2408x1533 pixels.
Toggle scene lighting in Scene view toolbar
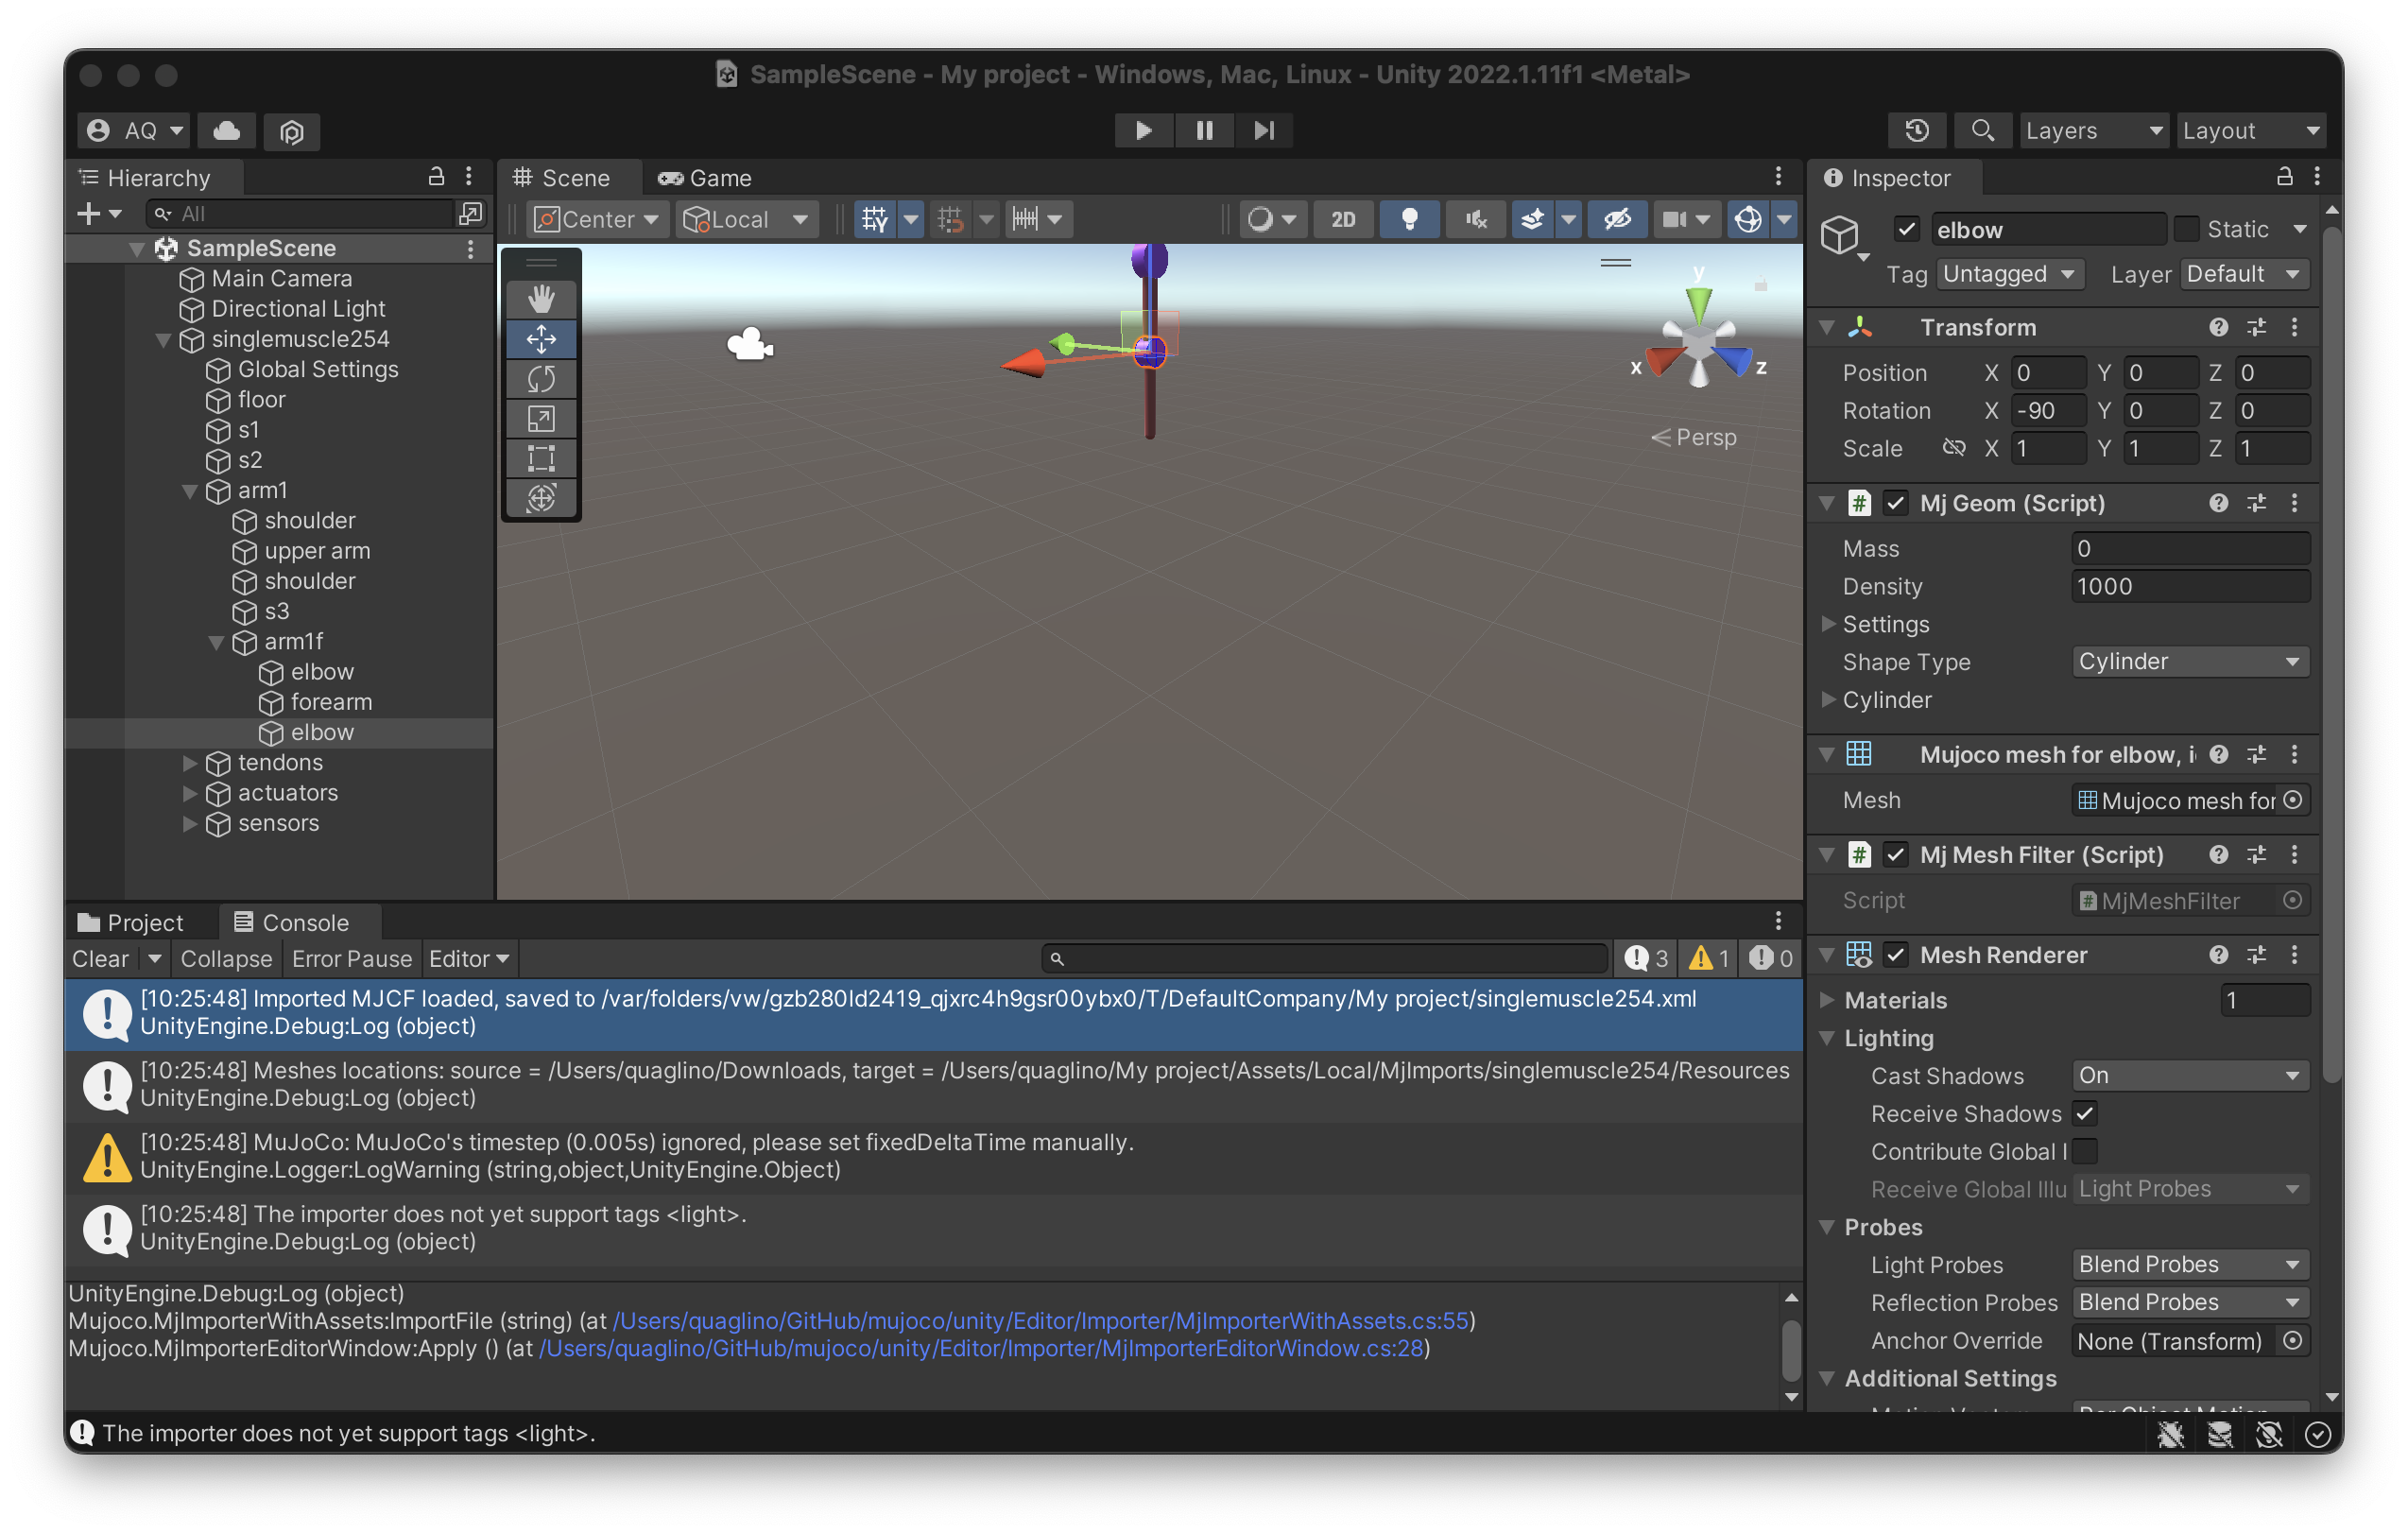click(x=1410, y=219)
